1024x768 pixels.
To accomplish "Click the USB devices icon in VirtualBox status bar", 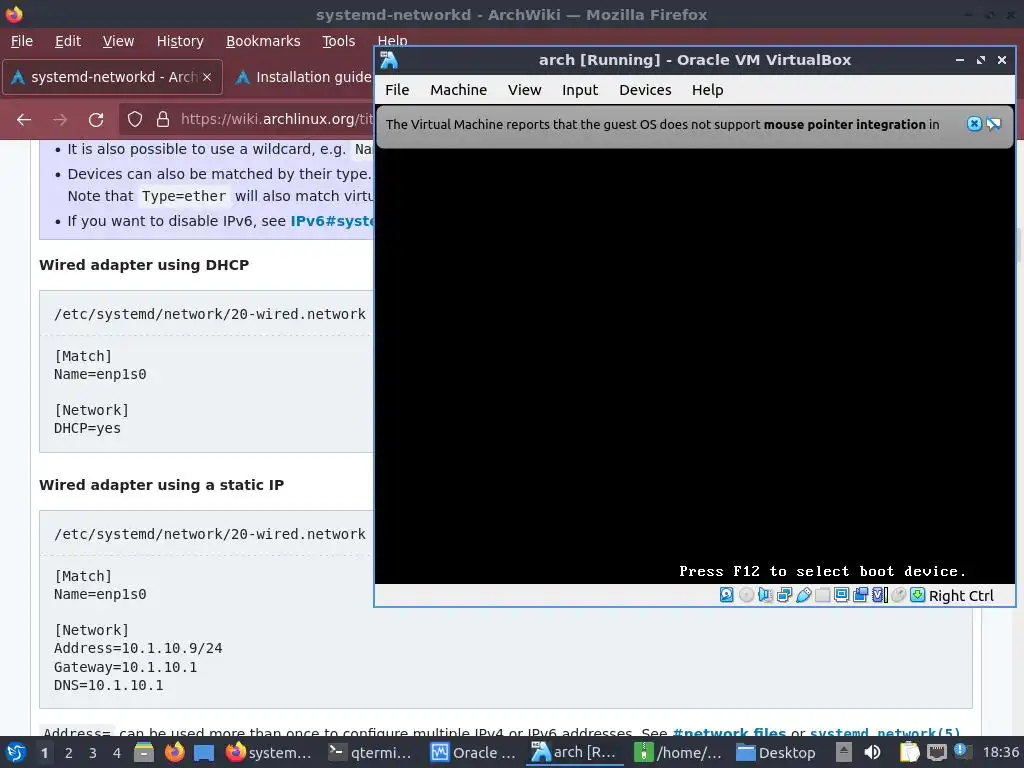I will tap(803, 595).
